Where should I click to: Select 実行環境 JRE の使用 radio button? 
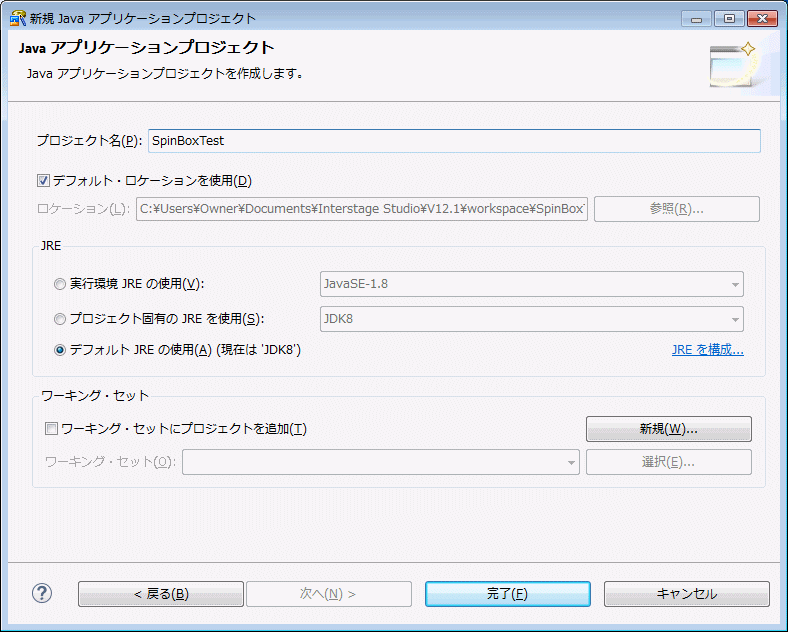tap(60, 284)
